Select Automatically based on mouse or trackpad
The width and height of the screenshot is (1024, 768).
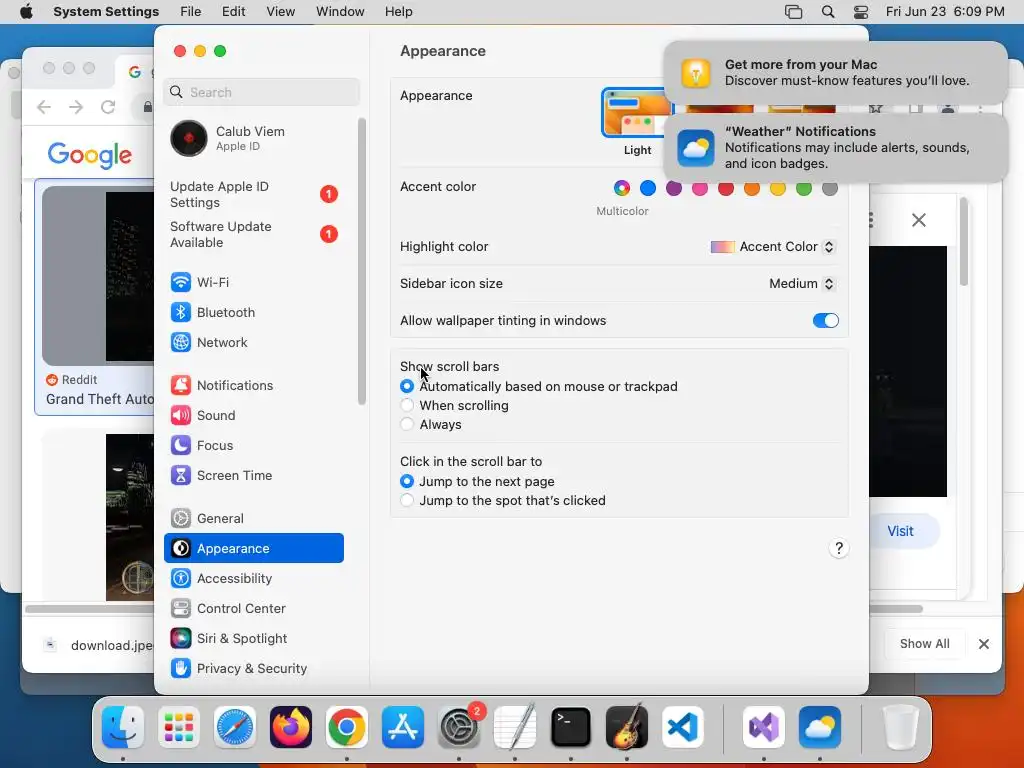click(x=407, y=387)
